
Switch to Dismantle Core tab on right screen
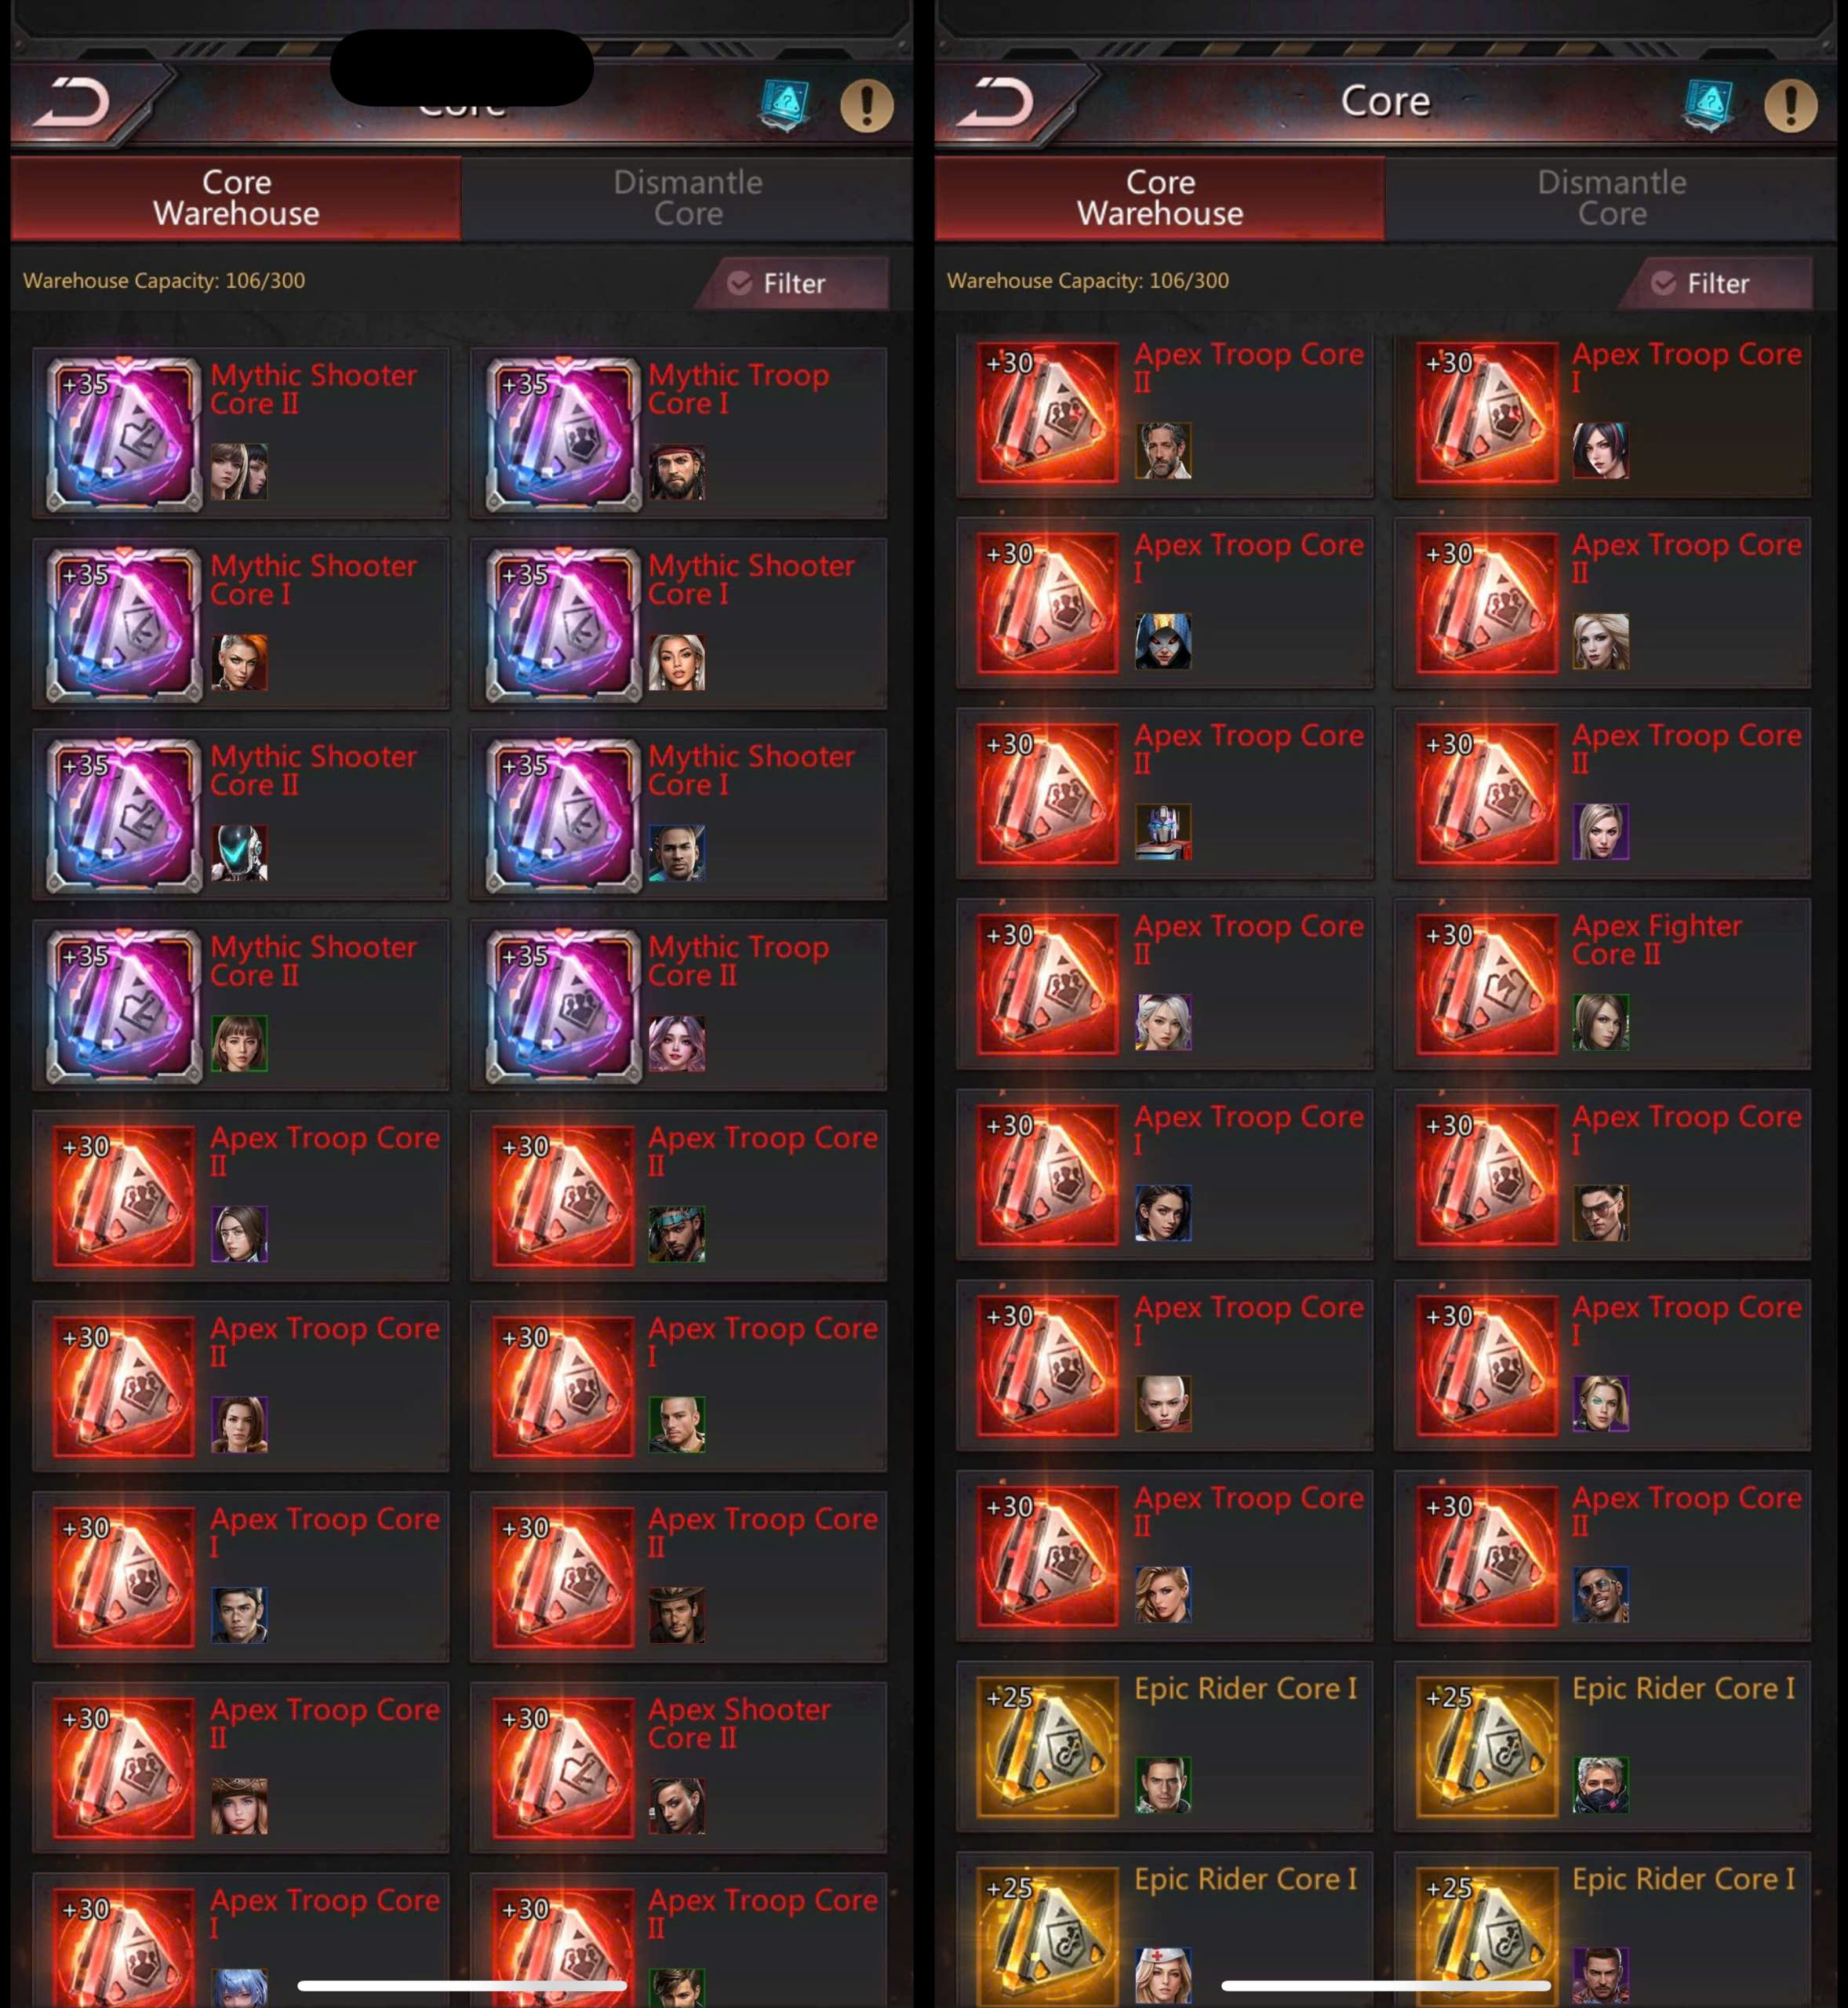[x=1612, y=198]
